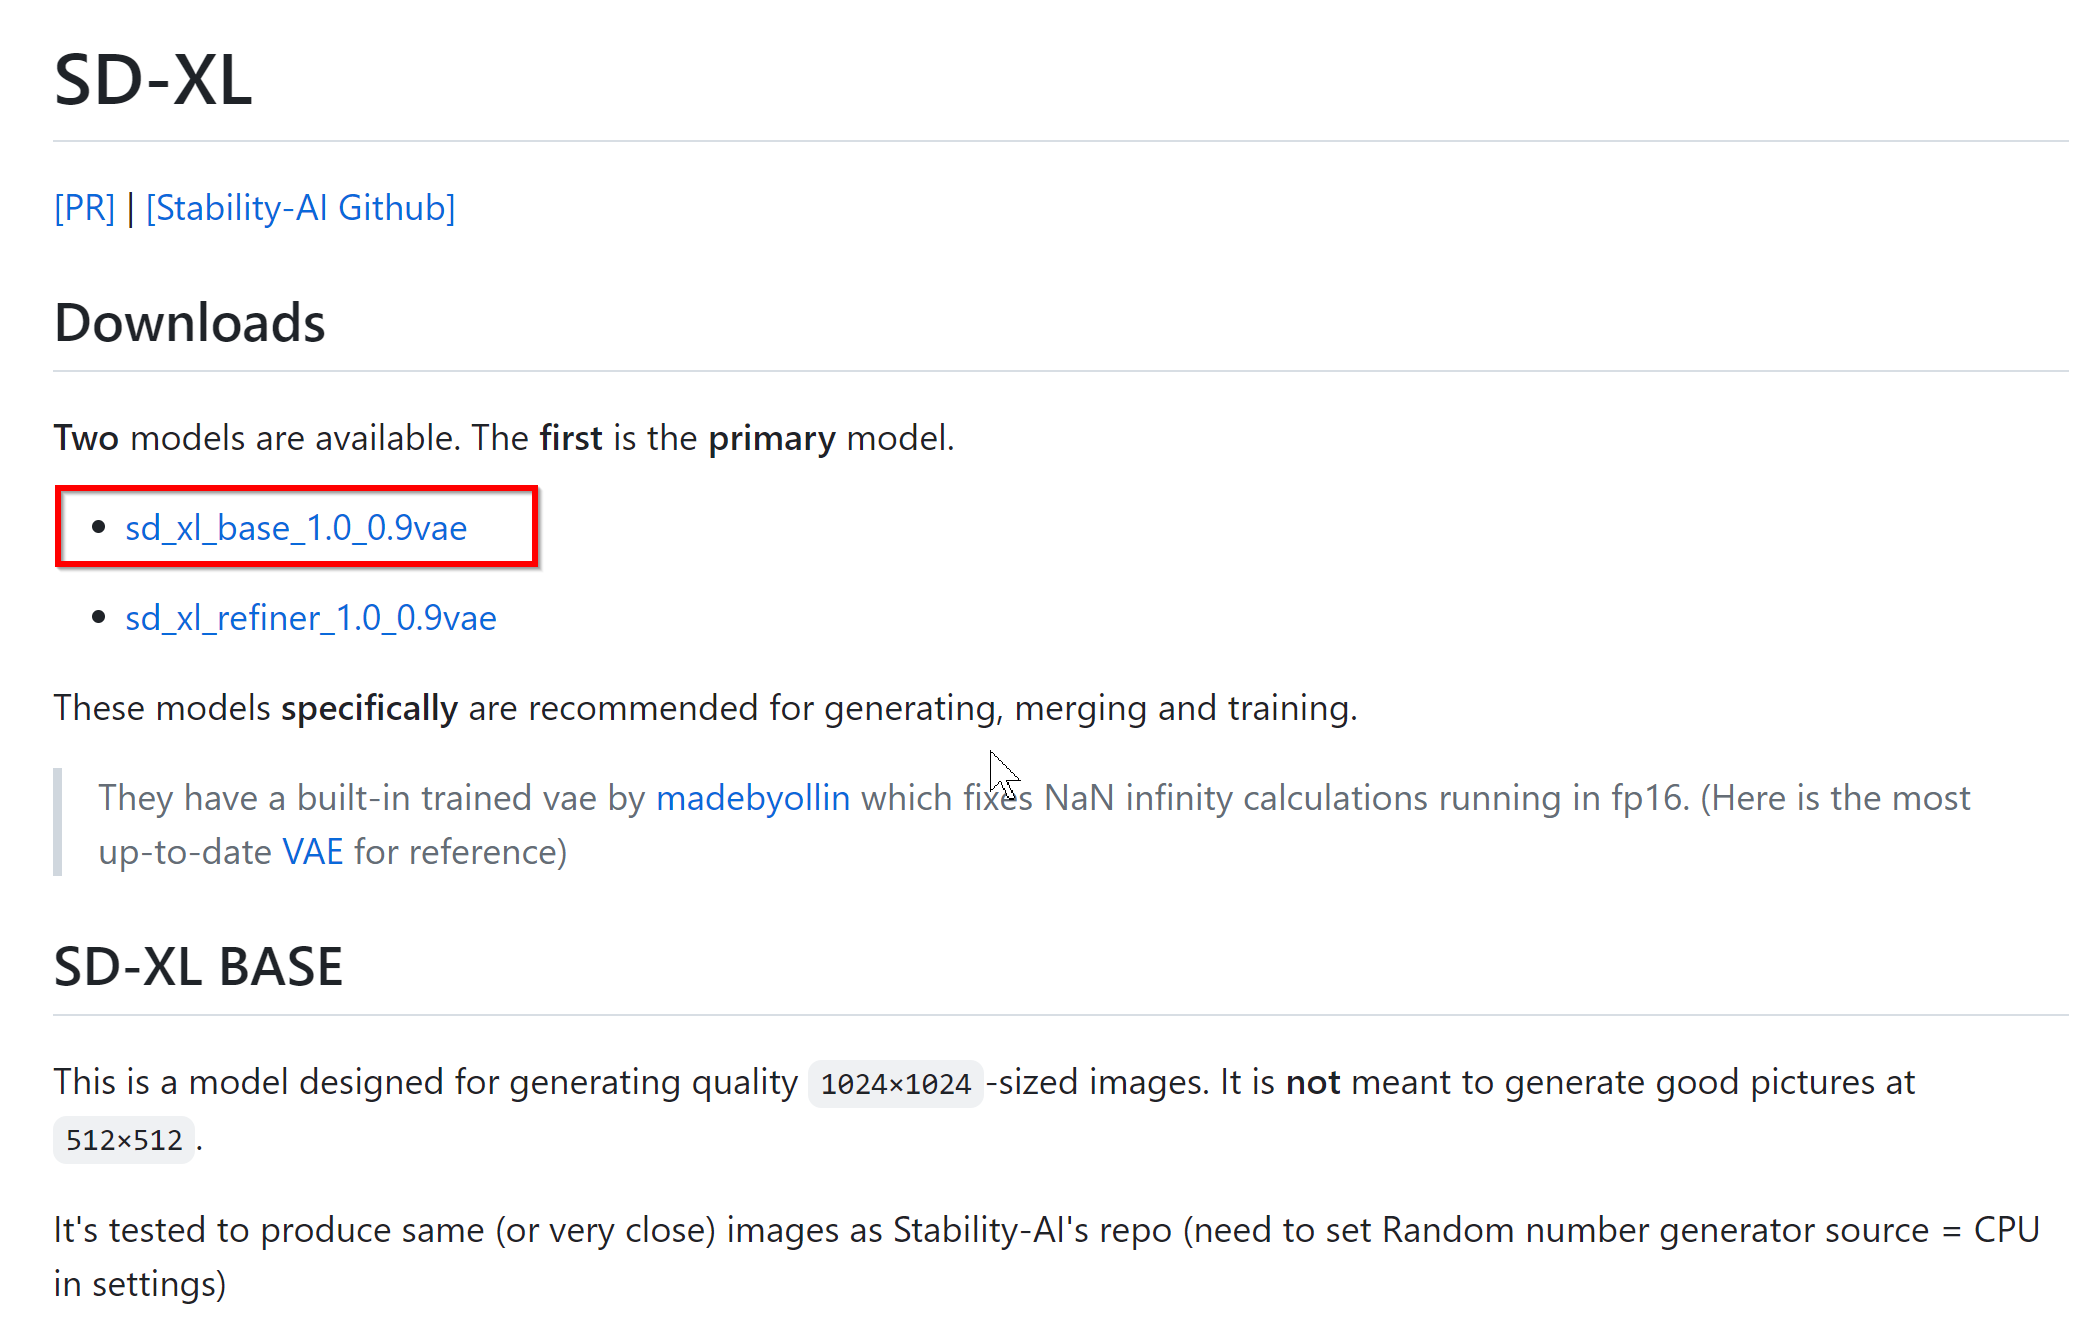Click the bold word 'first'

(571, 438)
